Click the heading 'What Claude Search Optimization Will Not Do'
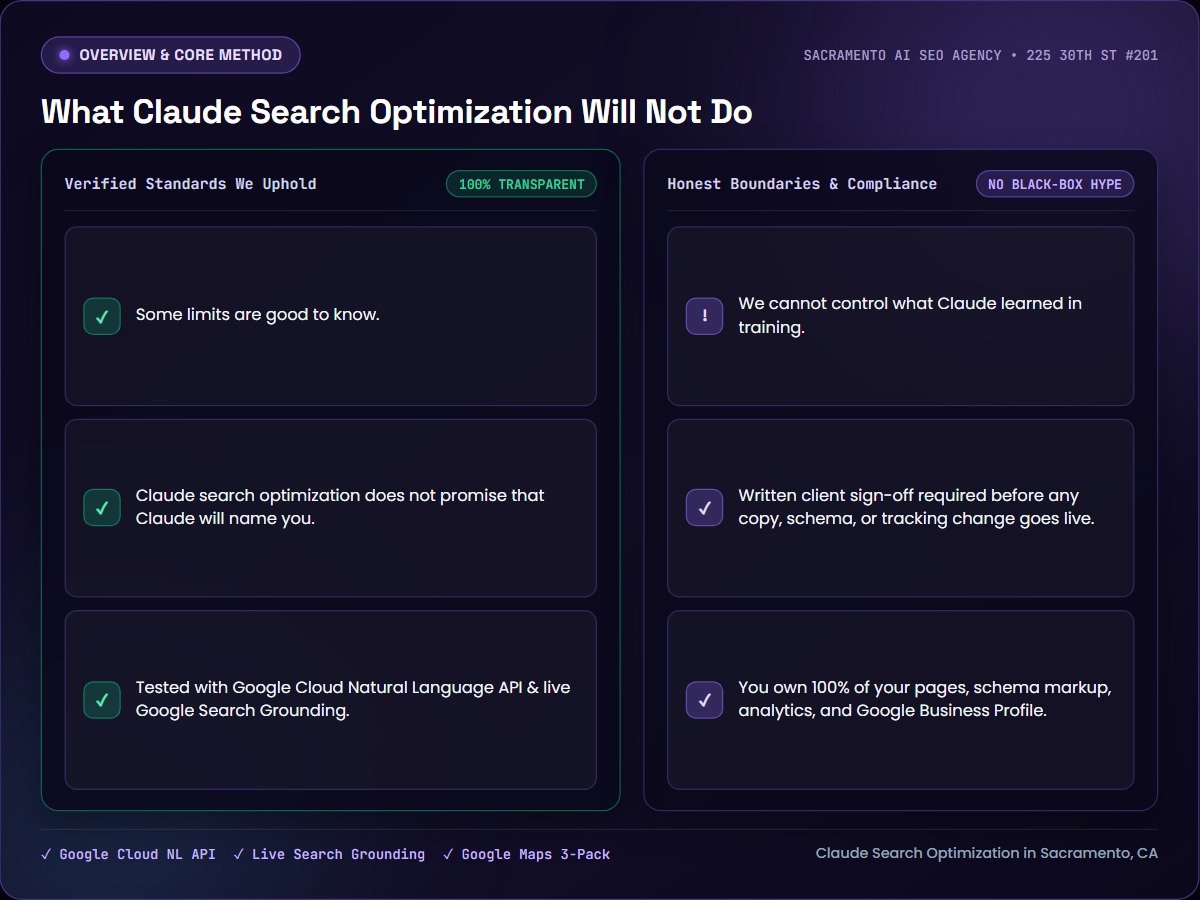Image resolution: width=1200 pixels, height=900 pixels. (x=397, y=112)
